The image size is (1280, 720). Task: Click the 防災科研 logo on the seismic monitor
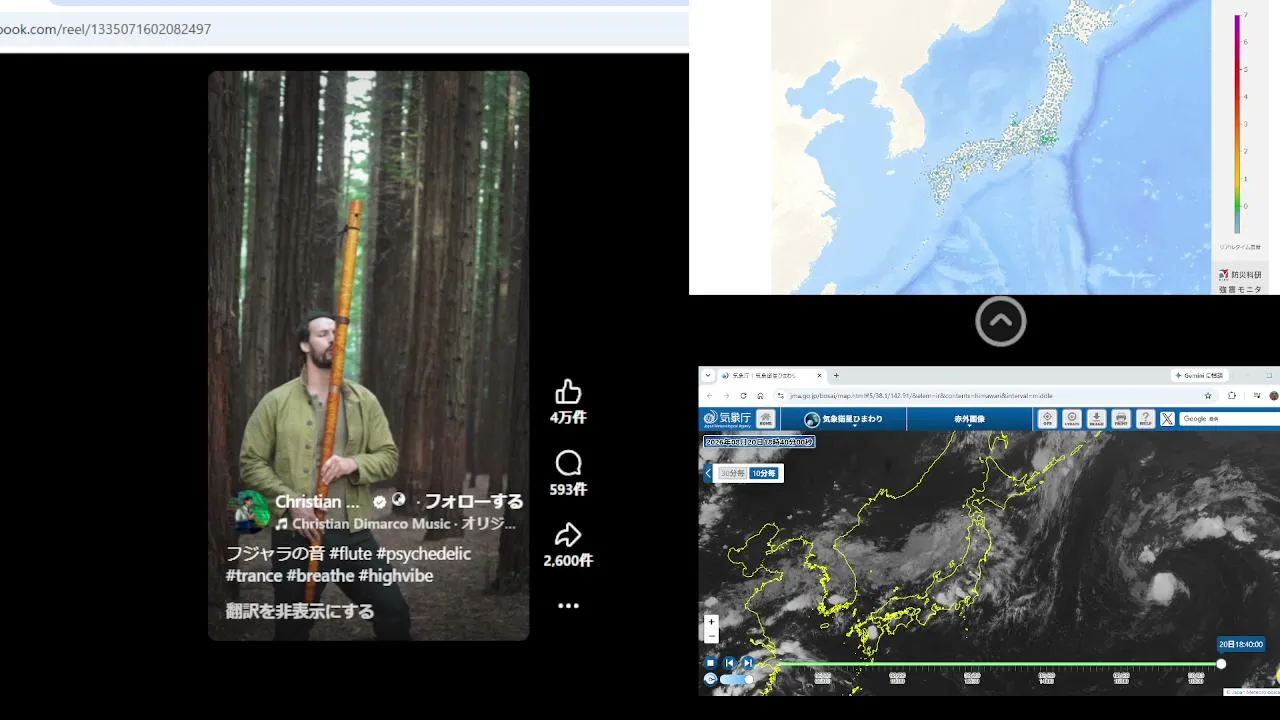[x=1240, y=275]
